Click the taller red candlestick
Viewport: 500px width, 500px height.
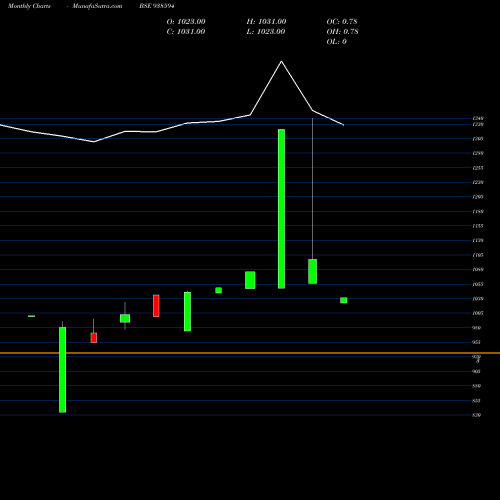click(x=156, y=306)
